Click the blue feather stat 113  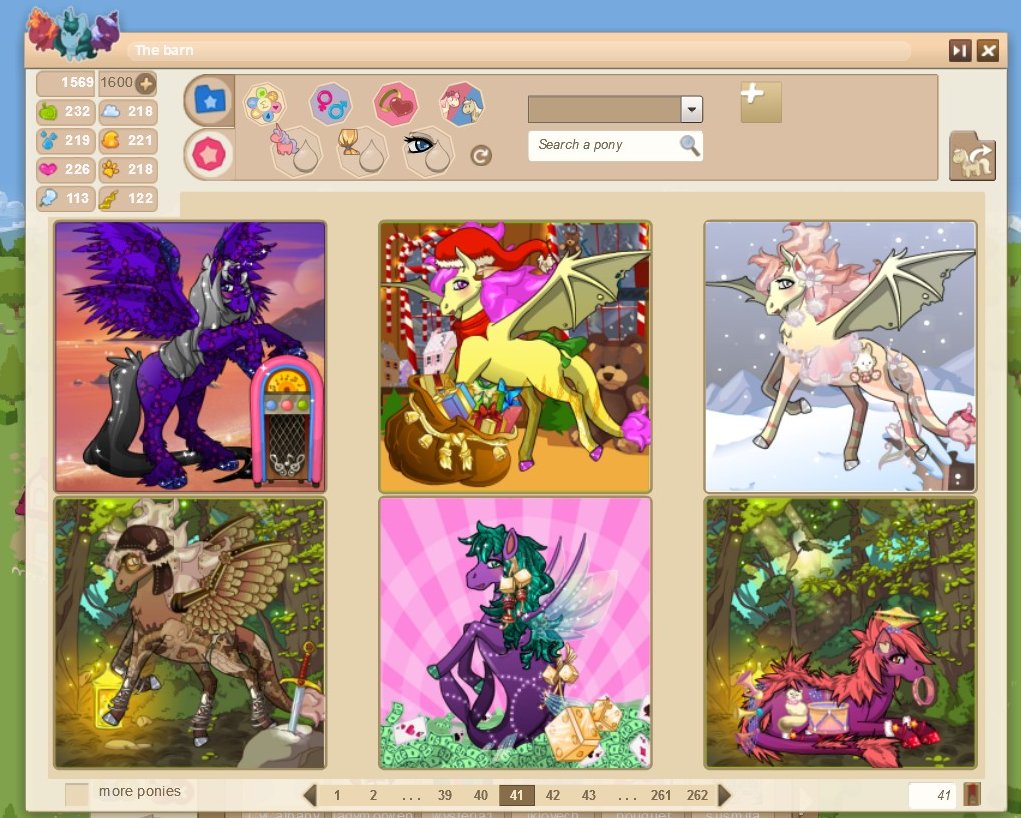[65, 198]
